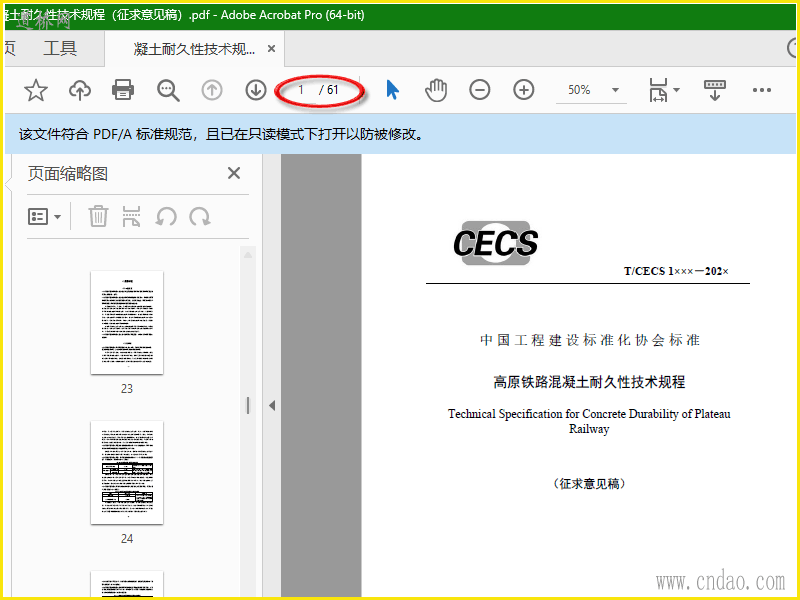Go to next page arrow
This screenshot has height=600, width=800.
click(x=256, y=90)
